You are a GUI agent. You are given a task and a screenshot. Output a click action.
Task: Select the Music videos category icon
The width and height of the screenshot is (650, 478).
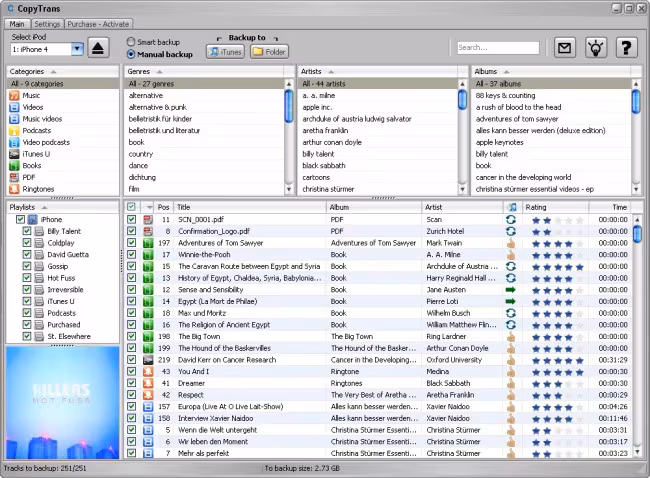click(14, 119)
